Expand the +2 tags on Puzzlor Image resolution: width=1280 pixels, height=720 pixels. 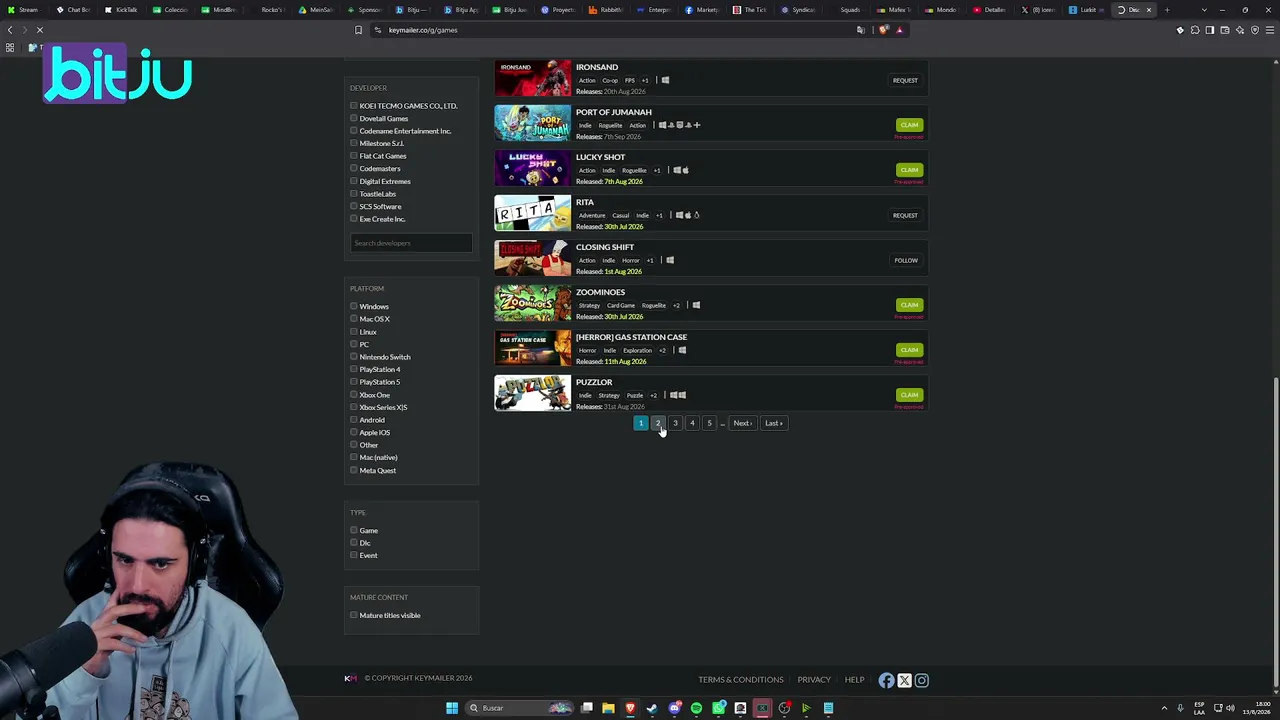[654, 395]
